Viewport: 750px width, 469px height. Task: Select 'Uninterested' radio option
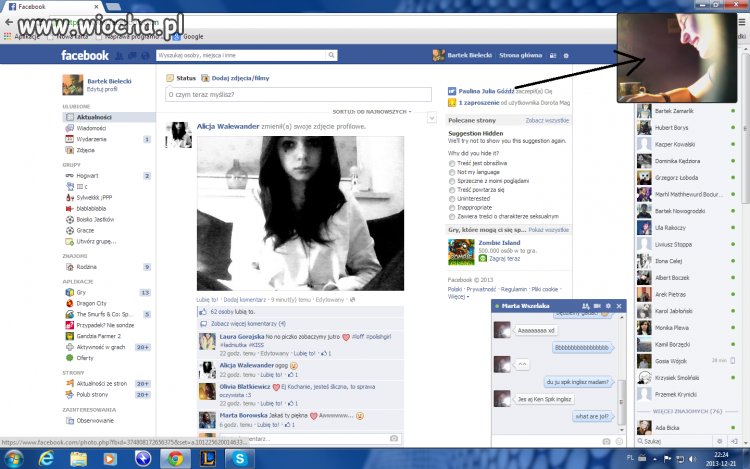[452, 199]
